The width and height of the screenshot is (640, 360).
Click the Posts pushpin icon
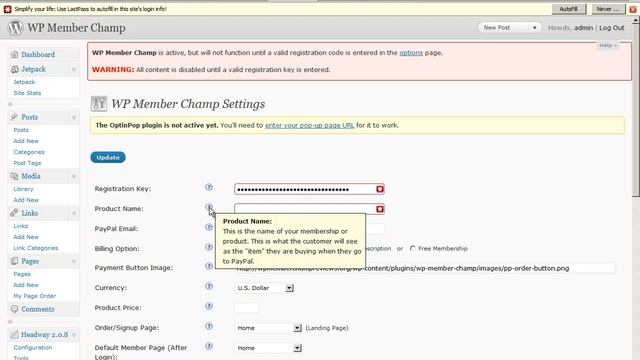[x=15, y=117]
